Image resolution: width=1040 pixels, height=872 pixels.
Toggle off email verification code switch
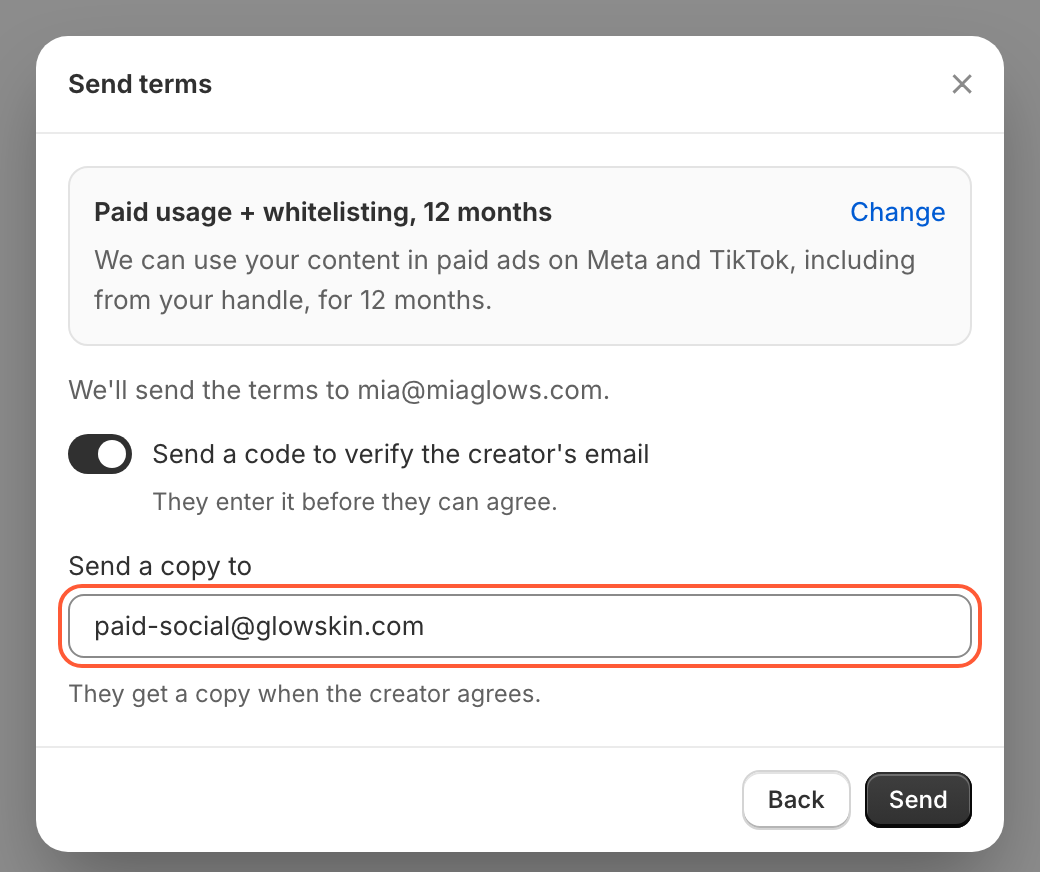pyautogui.click(x=100, y=454)
